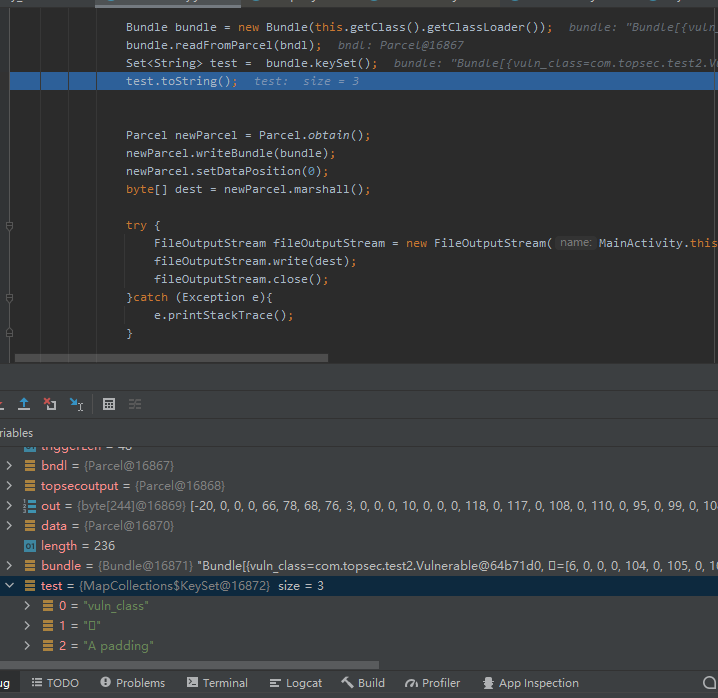Click the "catch (Exception e){" line

coord(199,297)
